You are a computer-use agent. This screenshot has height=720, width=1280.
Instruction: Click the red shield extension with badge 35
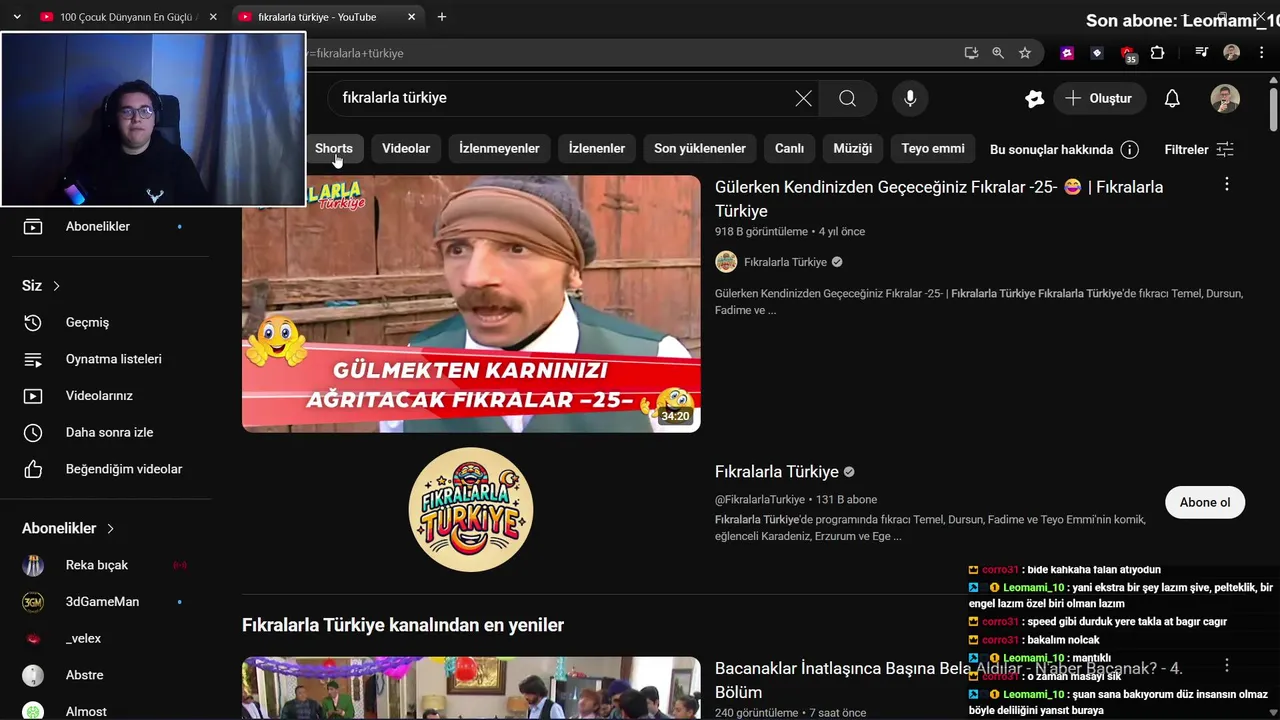(x=1128, y=54)
